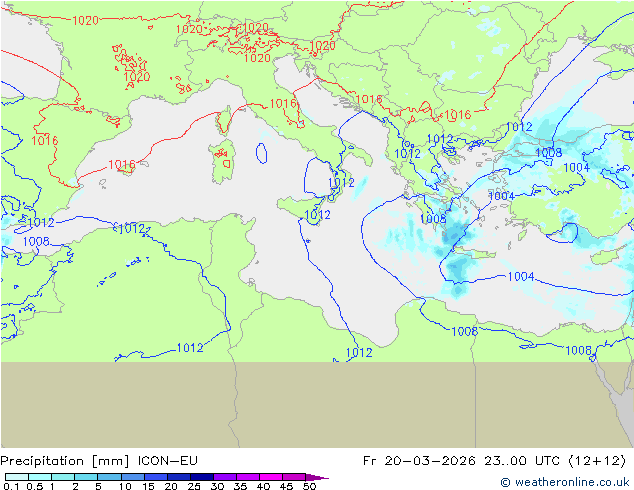Screen dimensions: 634x490
Task: Click the red 1016 label over central Italy
Action: [283, 103]
